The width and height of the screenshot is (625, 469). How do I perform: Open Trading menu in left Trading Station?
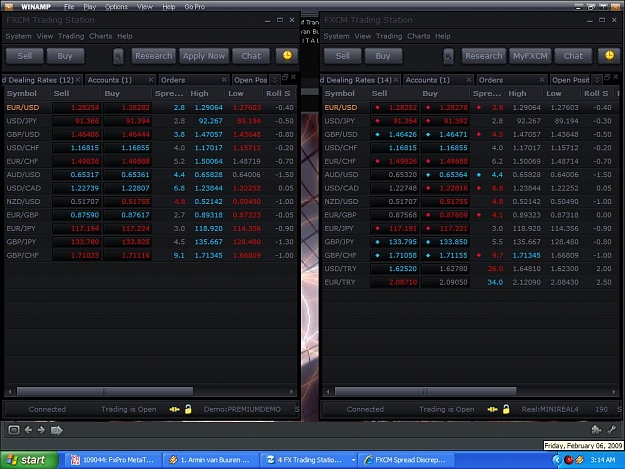click(71, 36)
